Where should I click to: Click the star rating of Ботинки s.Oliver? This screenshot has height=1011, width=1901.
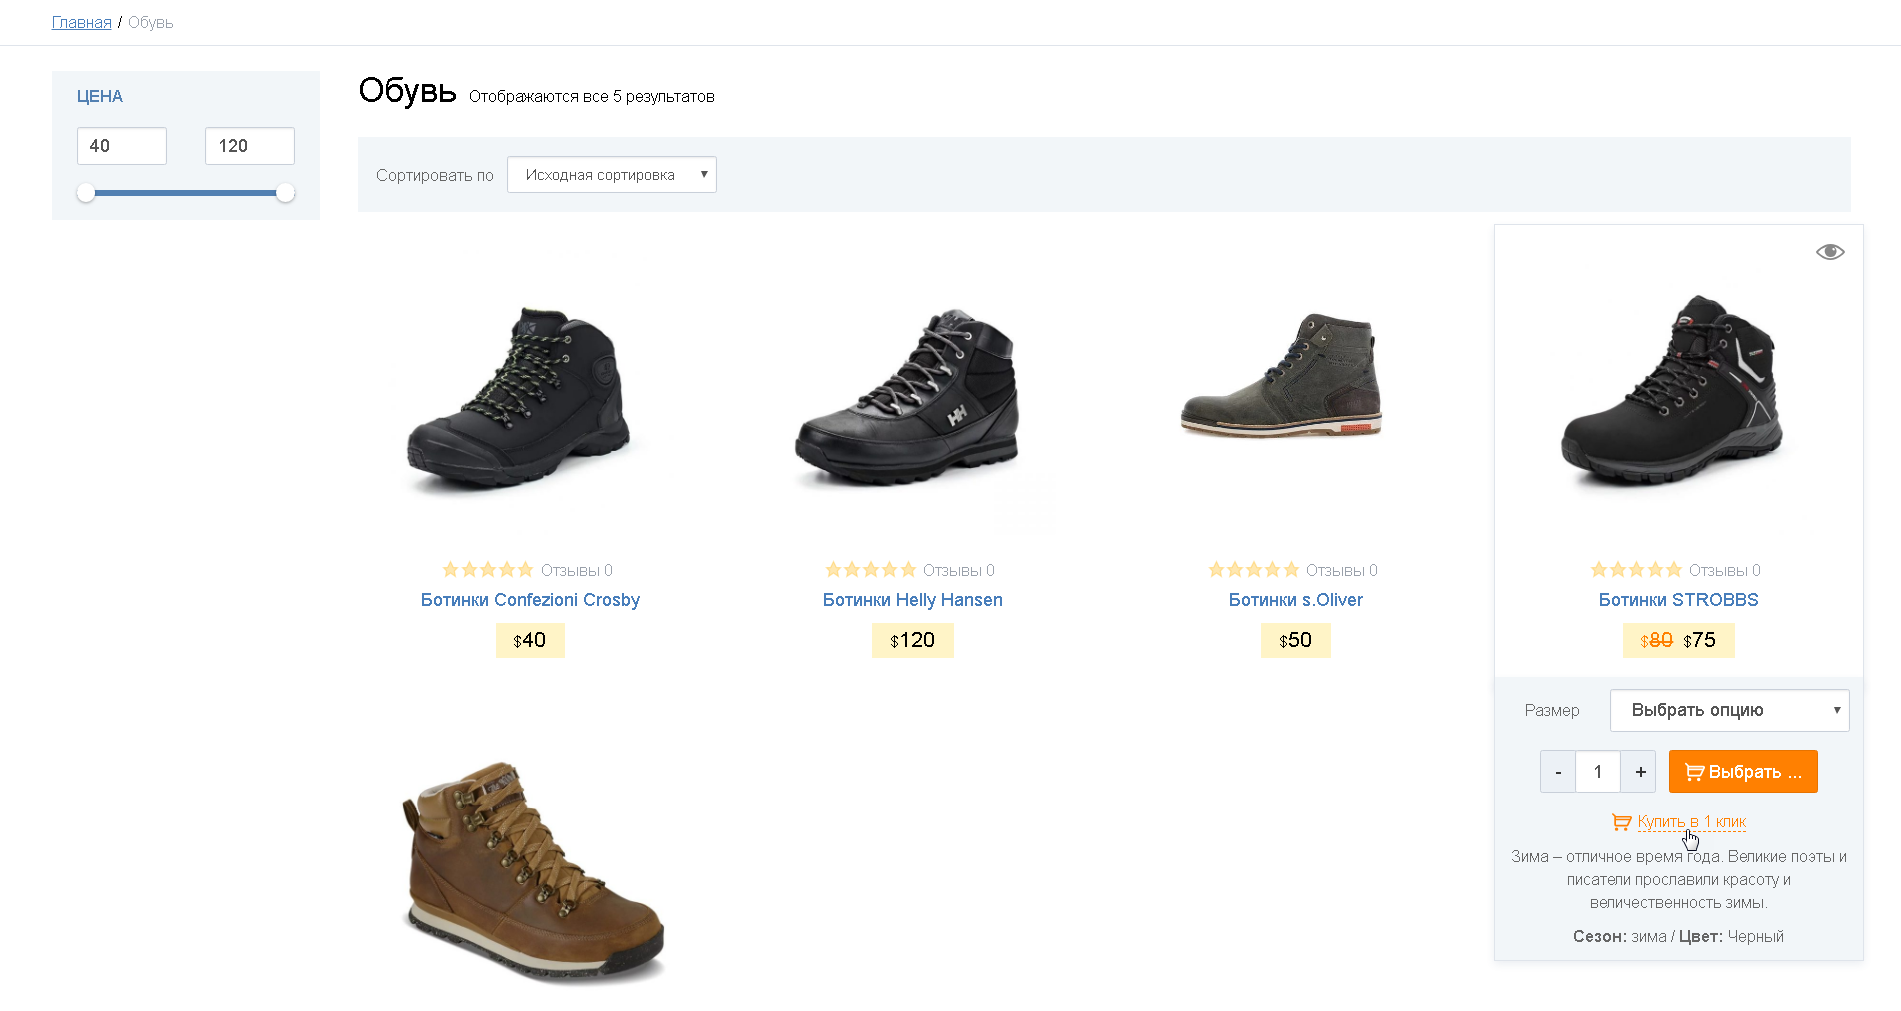(x=1254, y=570)
